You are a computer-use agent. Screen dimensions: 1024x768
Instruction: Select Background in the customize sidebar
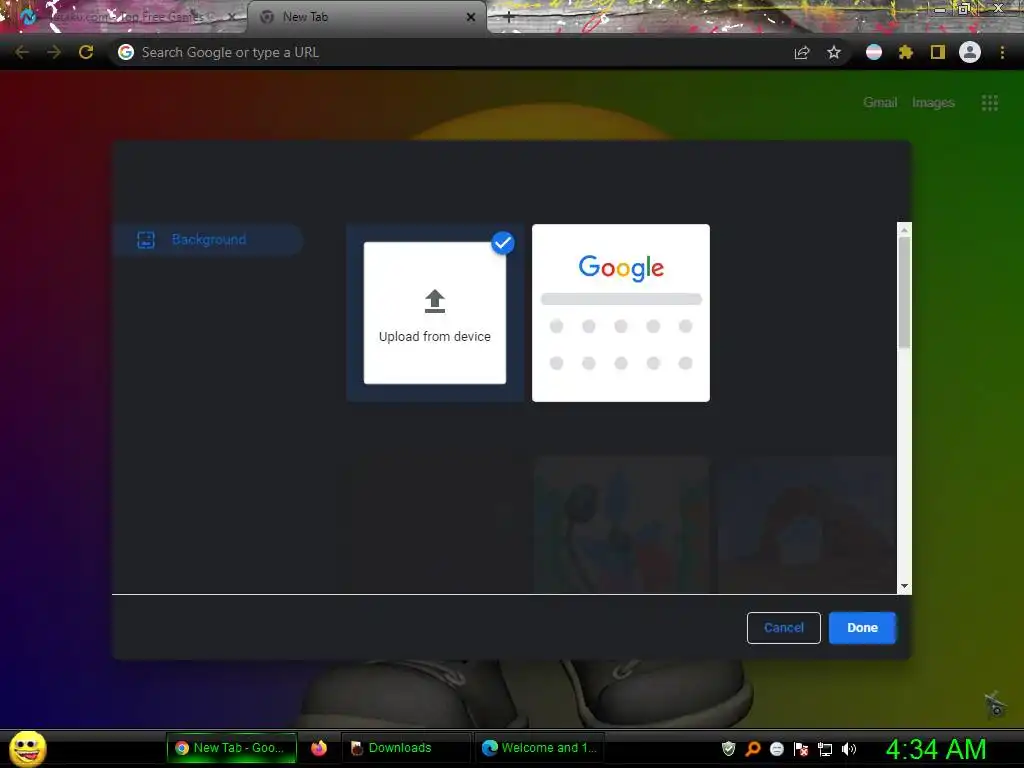(208, 240)
